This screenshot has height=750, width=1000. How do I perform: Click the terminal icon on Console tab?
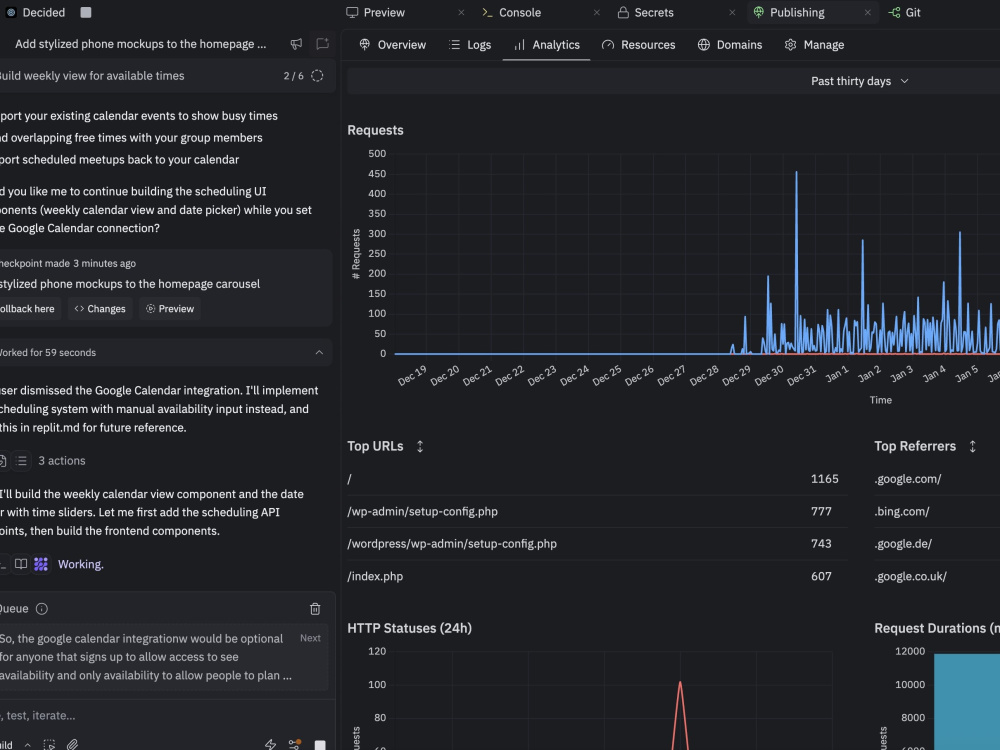point(487,12)
